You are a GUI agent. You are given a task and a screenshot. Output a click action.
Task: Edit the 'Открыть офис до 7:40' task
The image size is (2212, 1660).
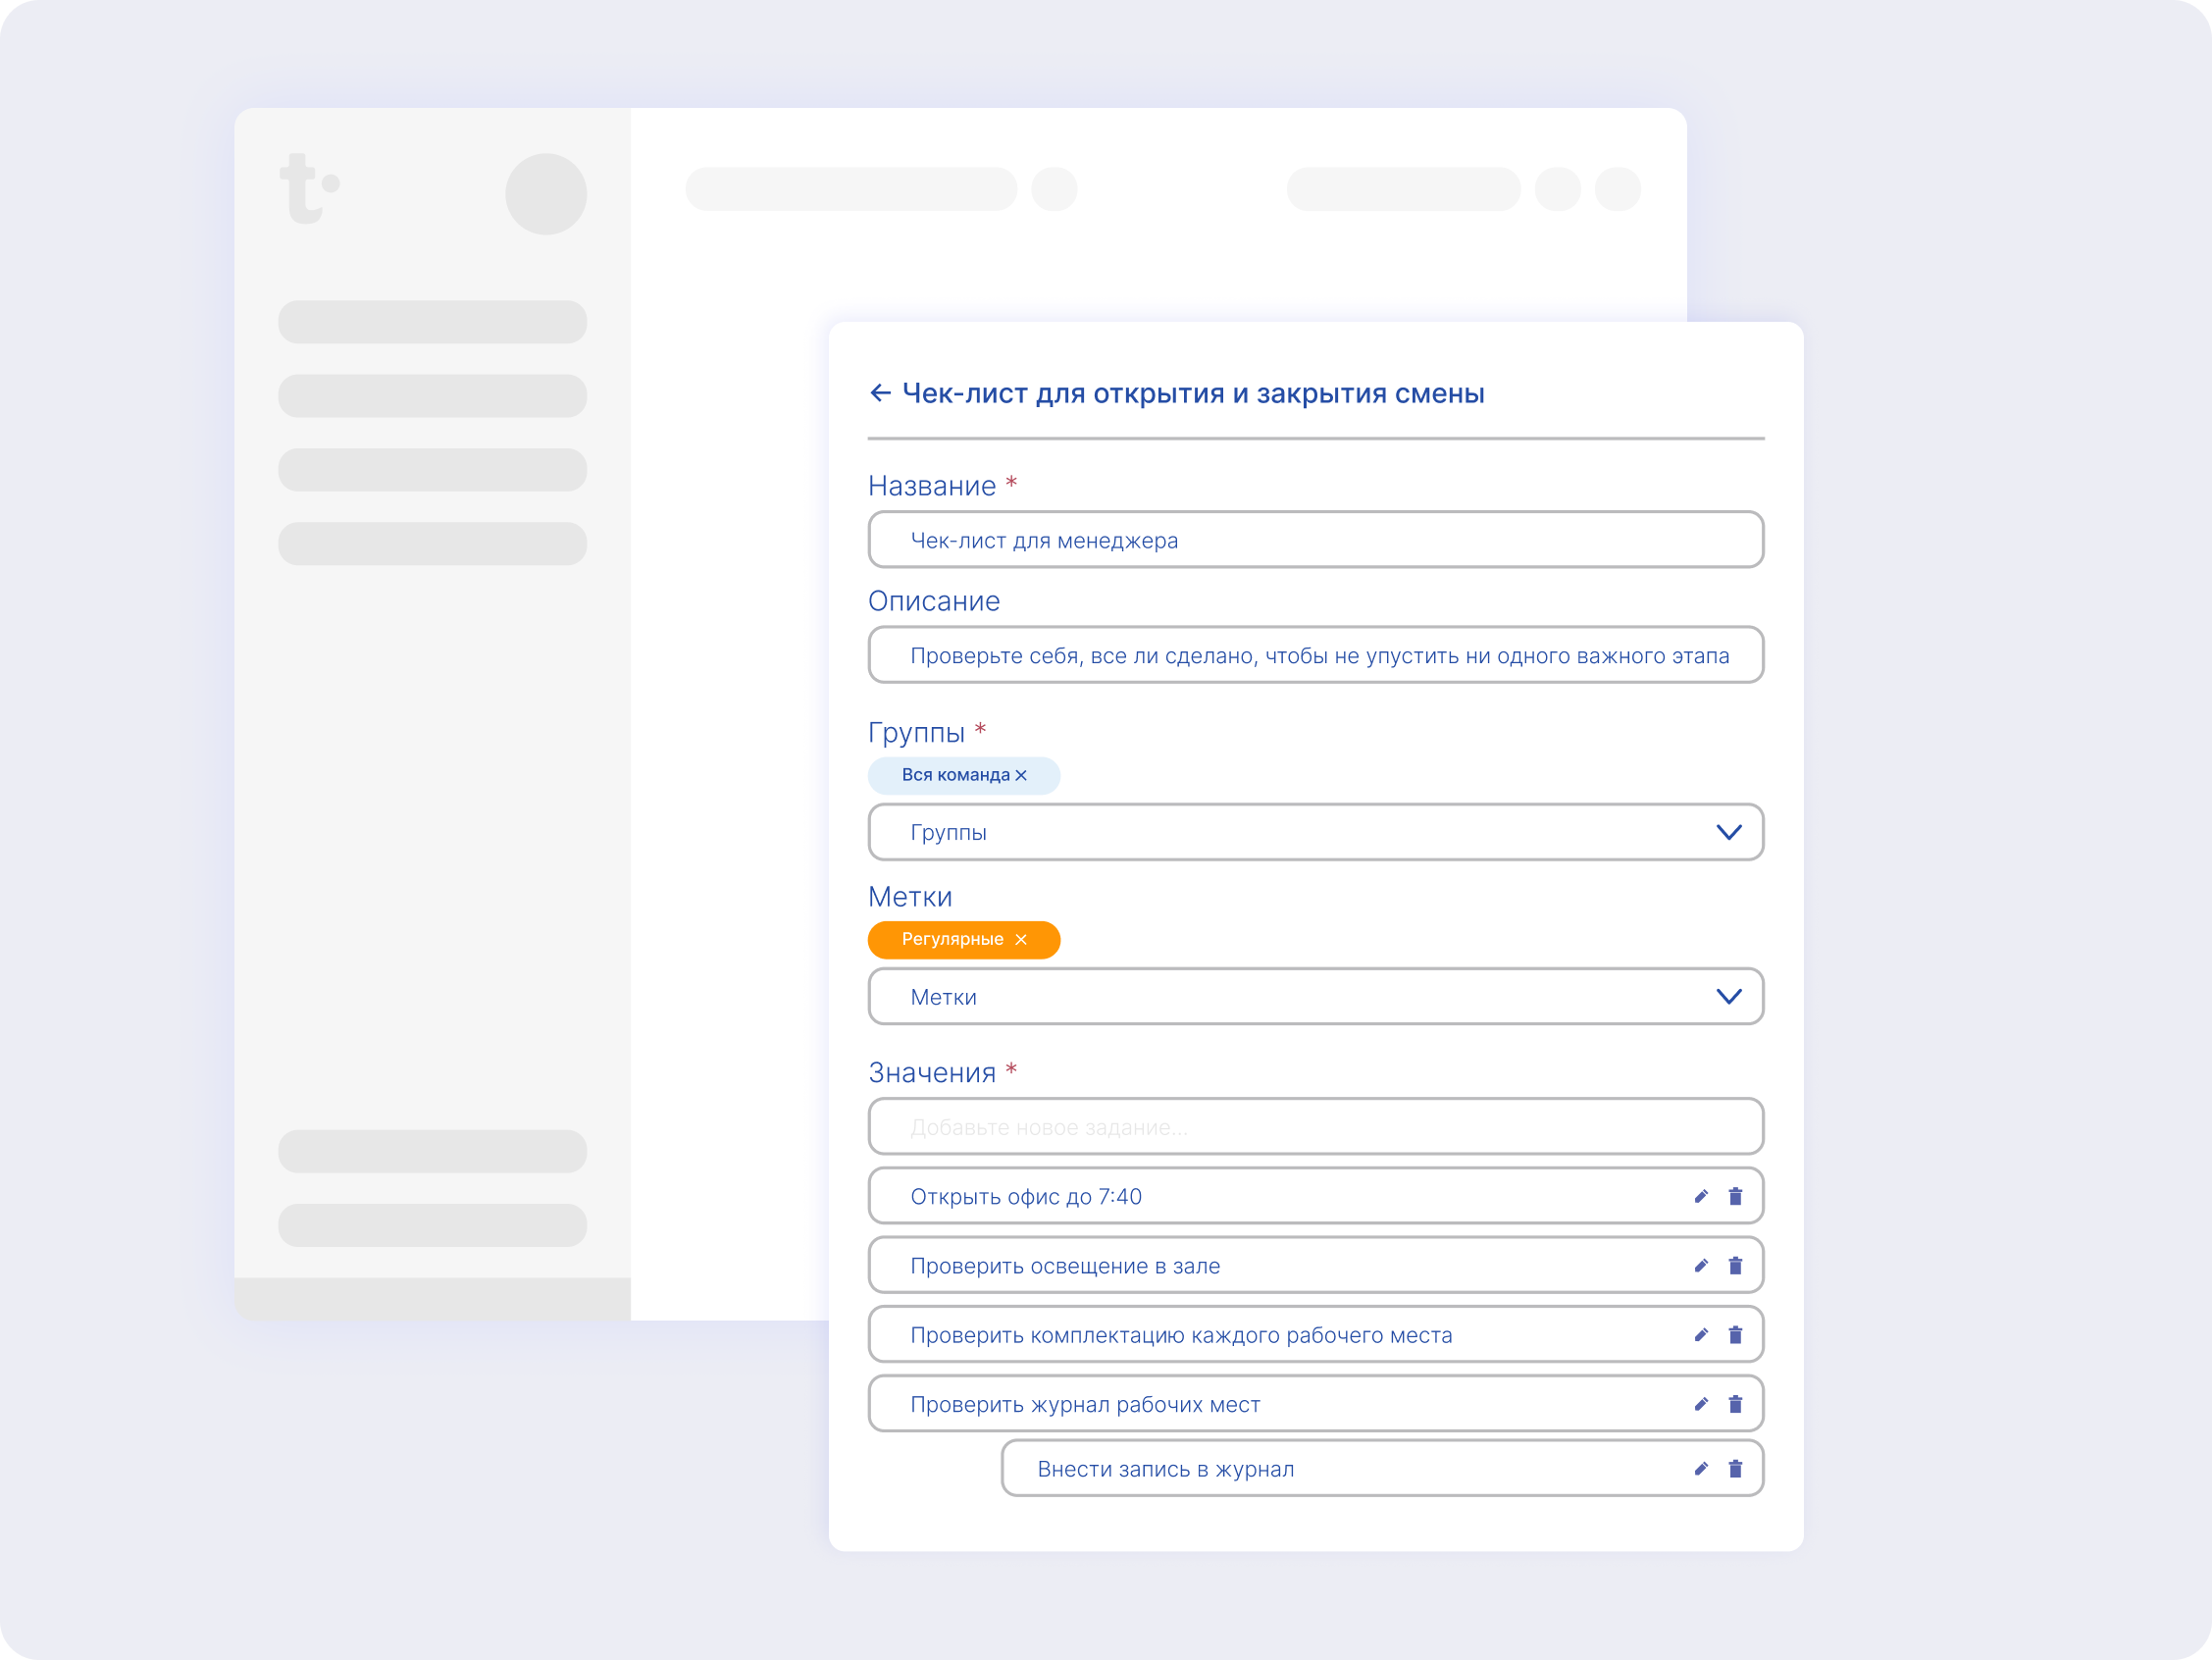1701,1196
